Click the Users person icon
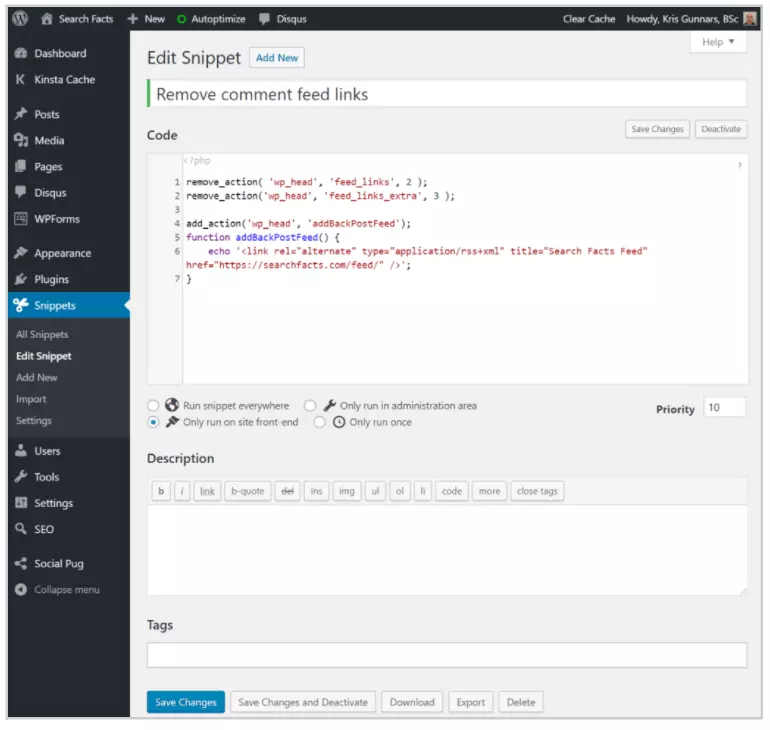The image size is (770, 730). 21,450
